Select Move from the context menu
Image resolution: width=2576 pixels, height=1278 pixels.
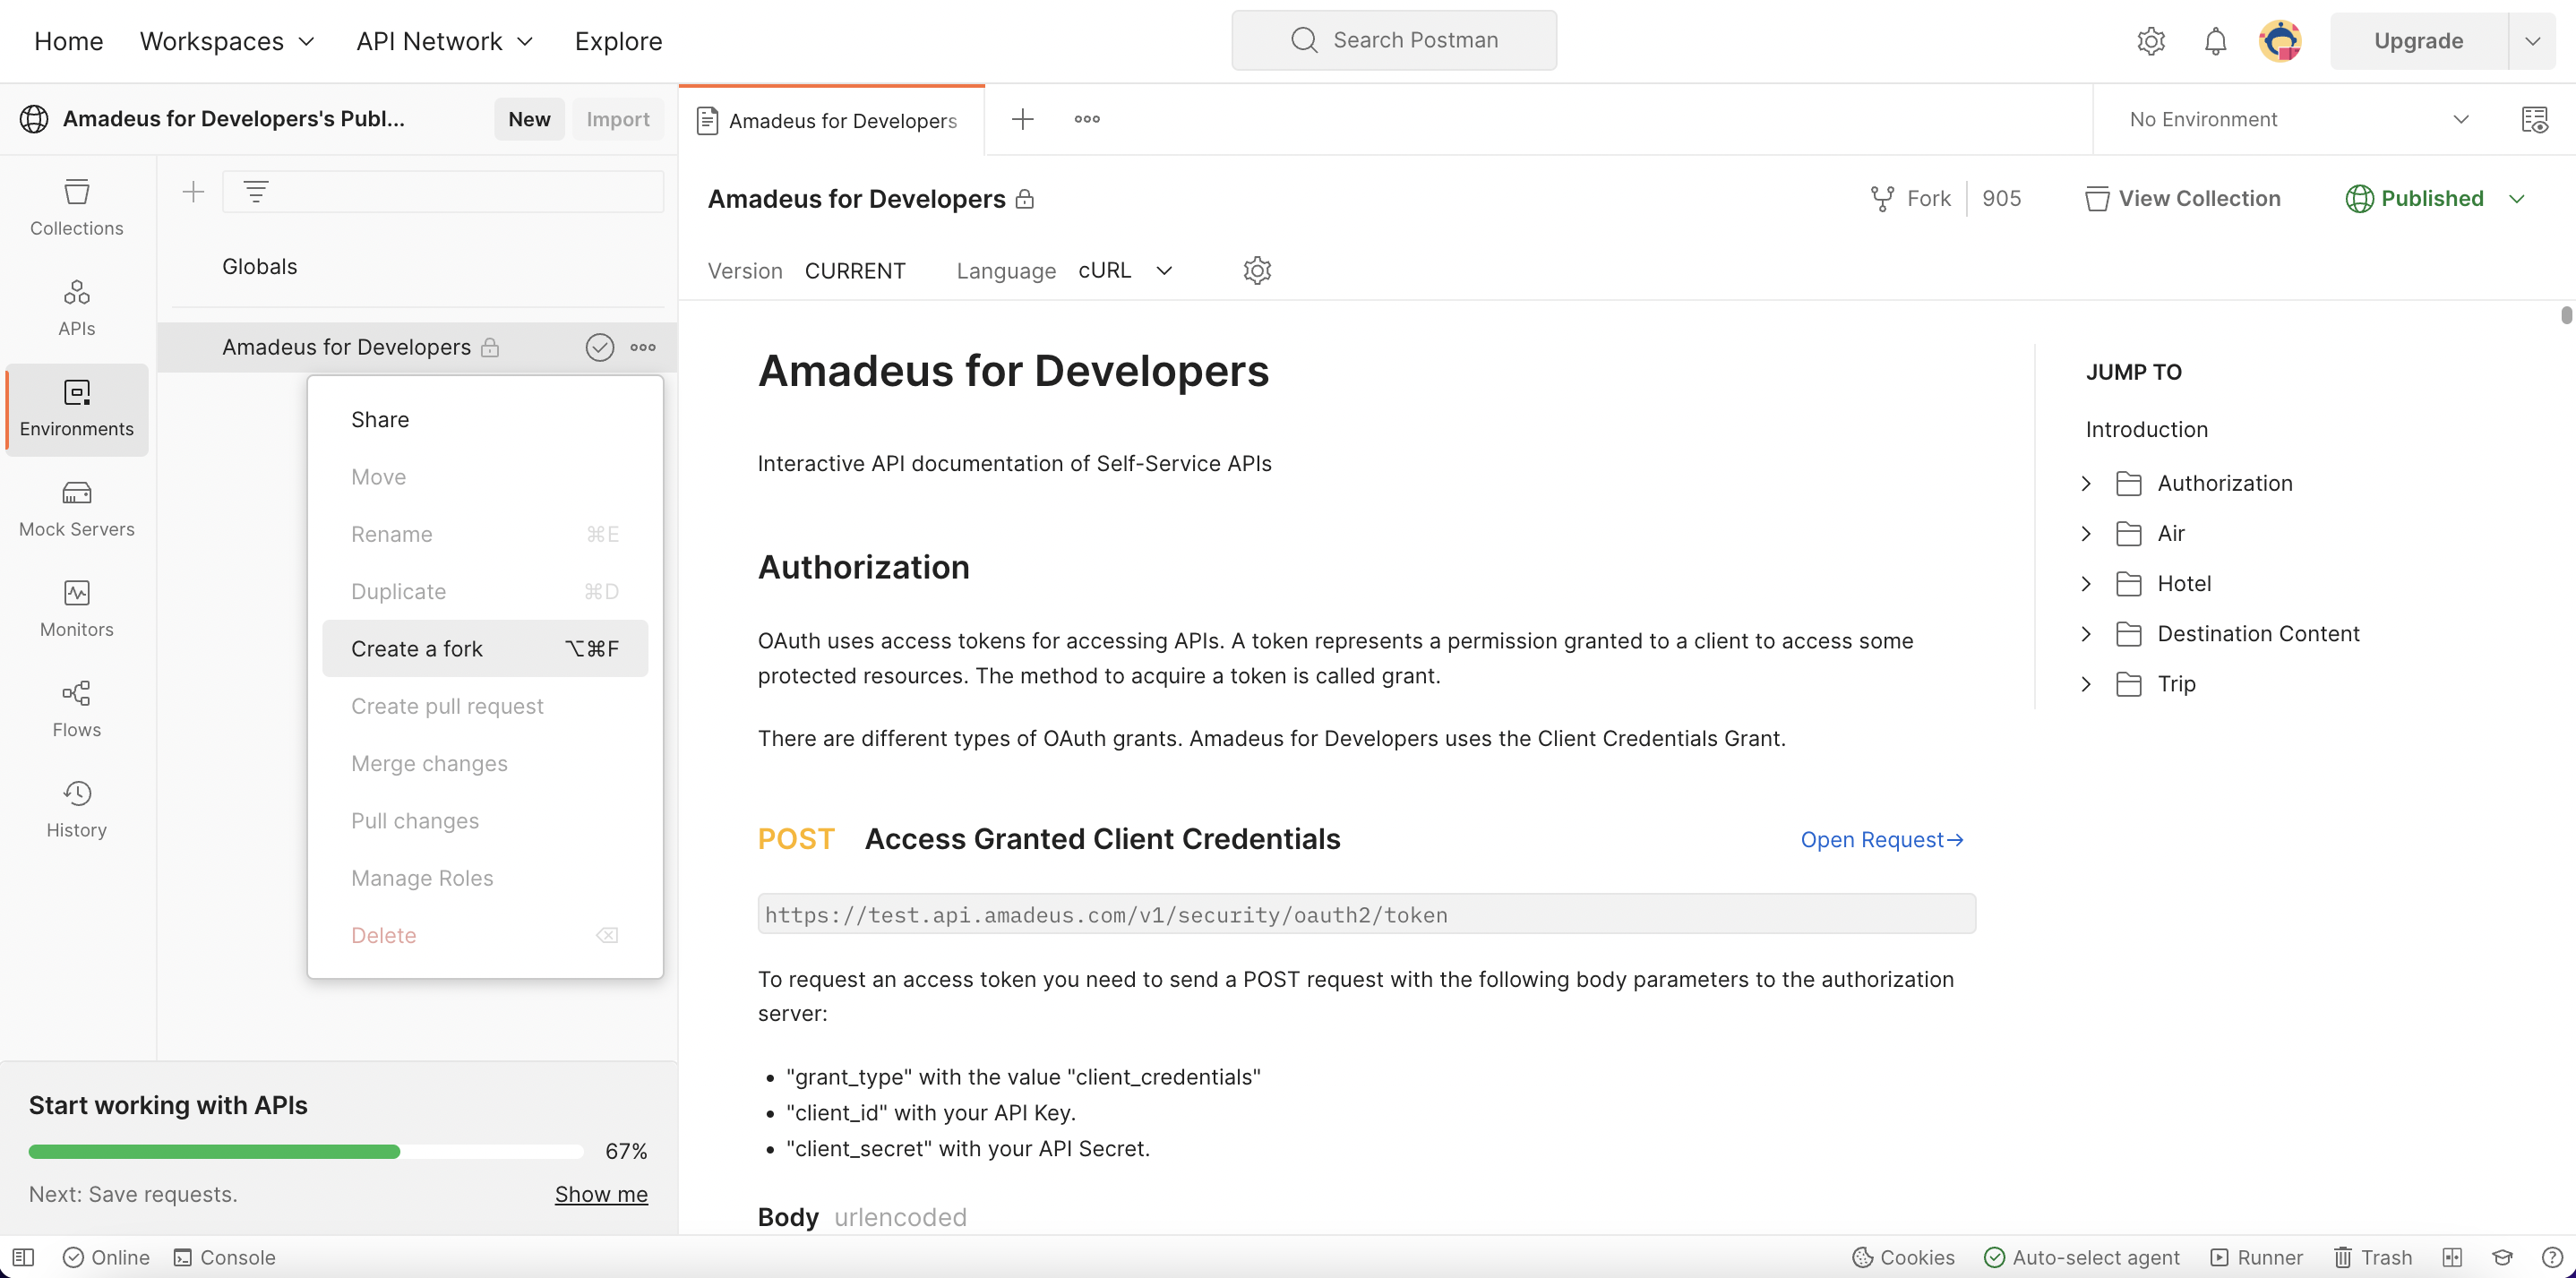485,477
